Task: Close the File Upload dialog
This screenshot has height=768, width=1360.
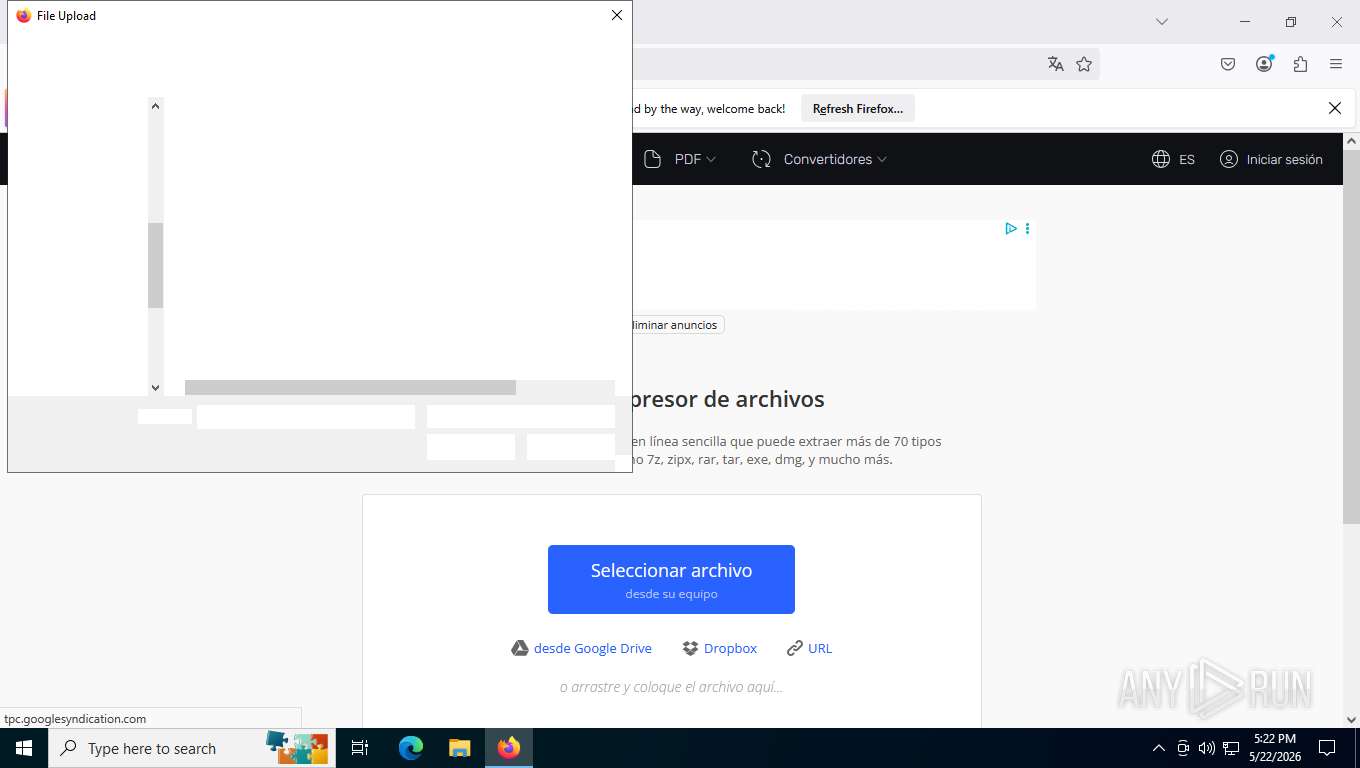Action: pyautogui.click(x=617, y=15)
